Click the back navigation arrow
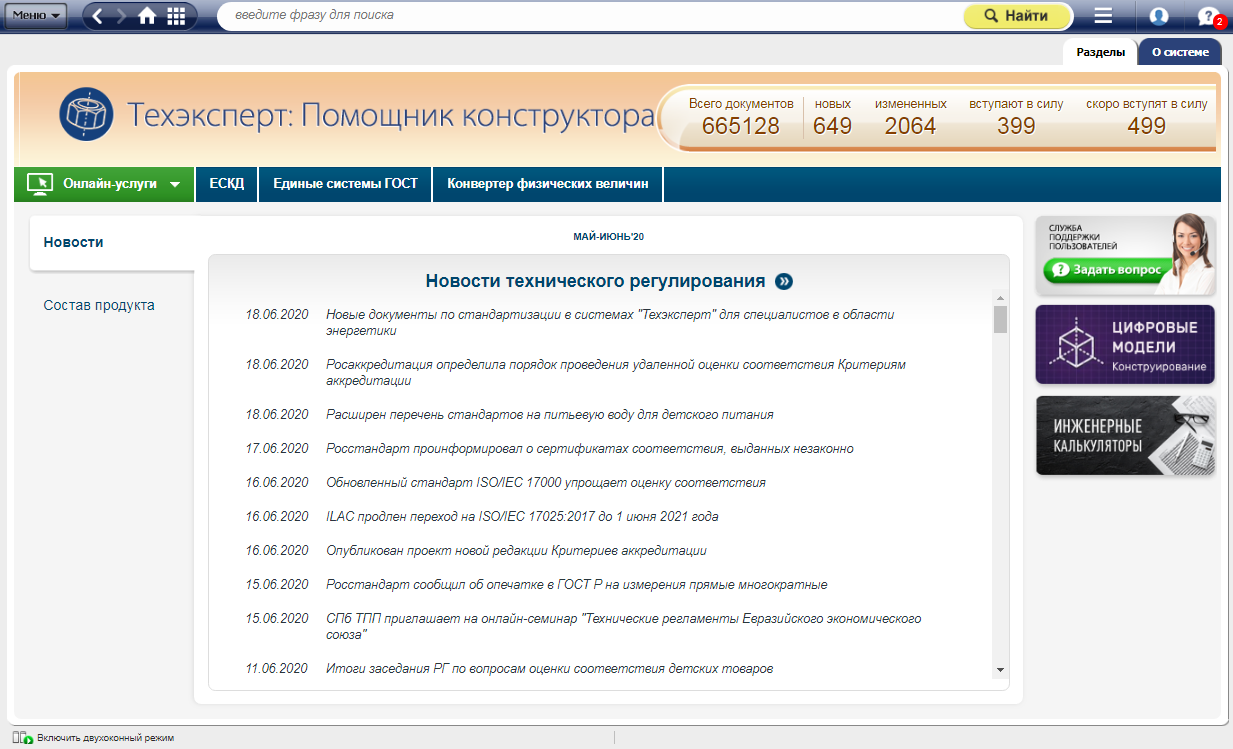Viewport: 1233px width, 749px height. [x=98, y=16]
